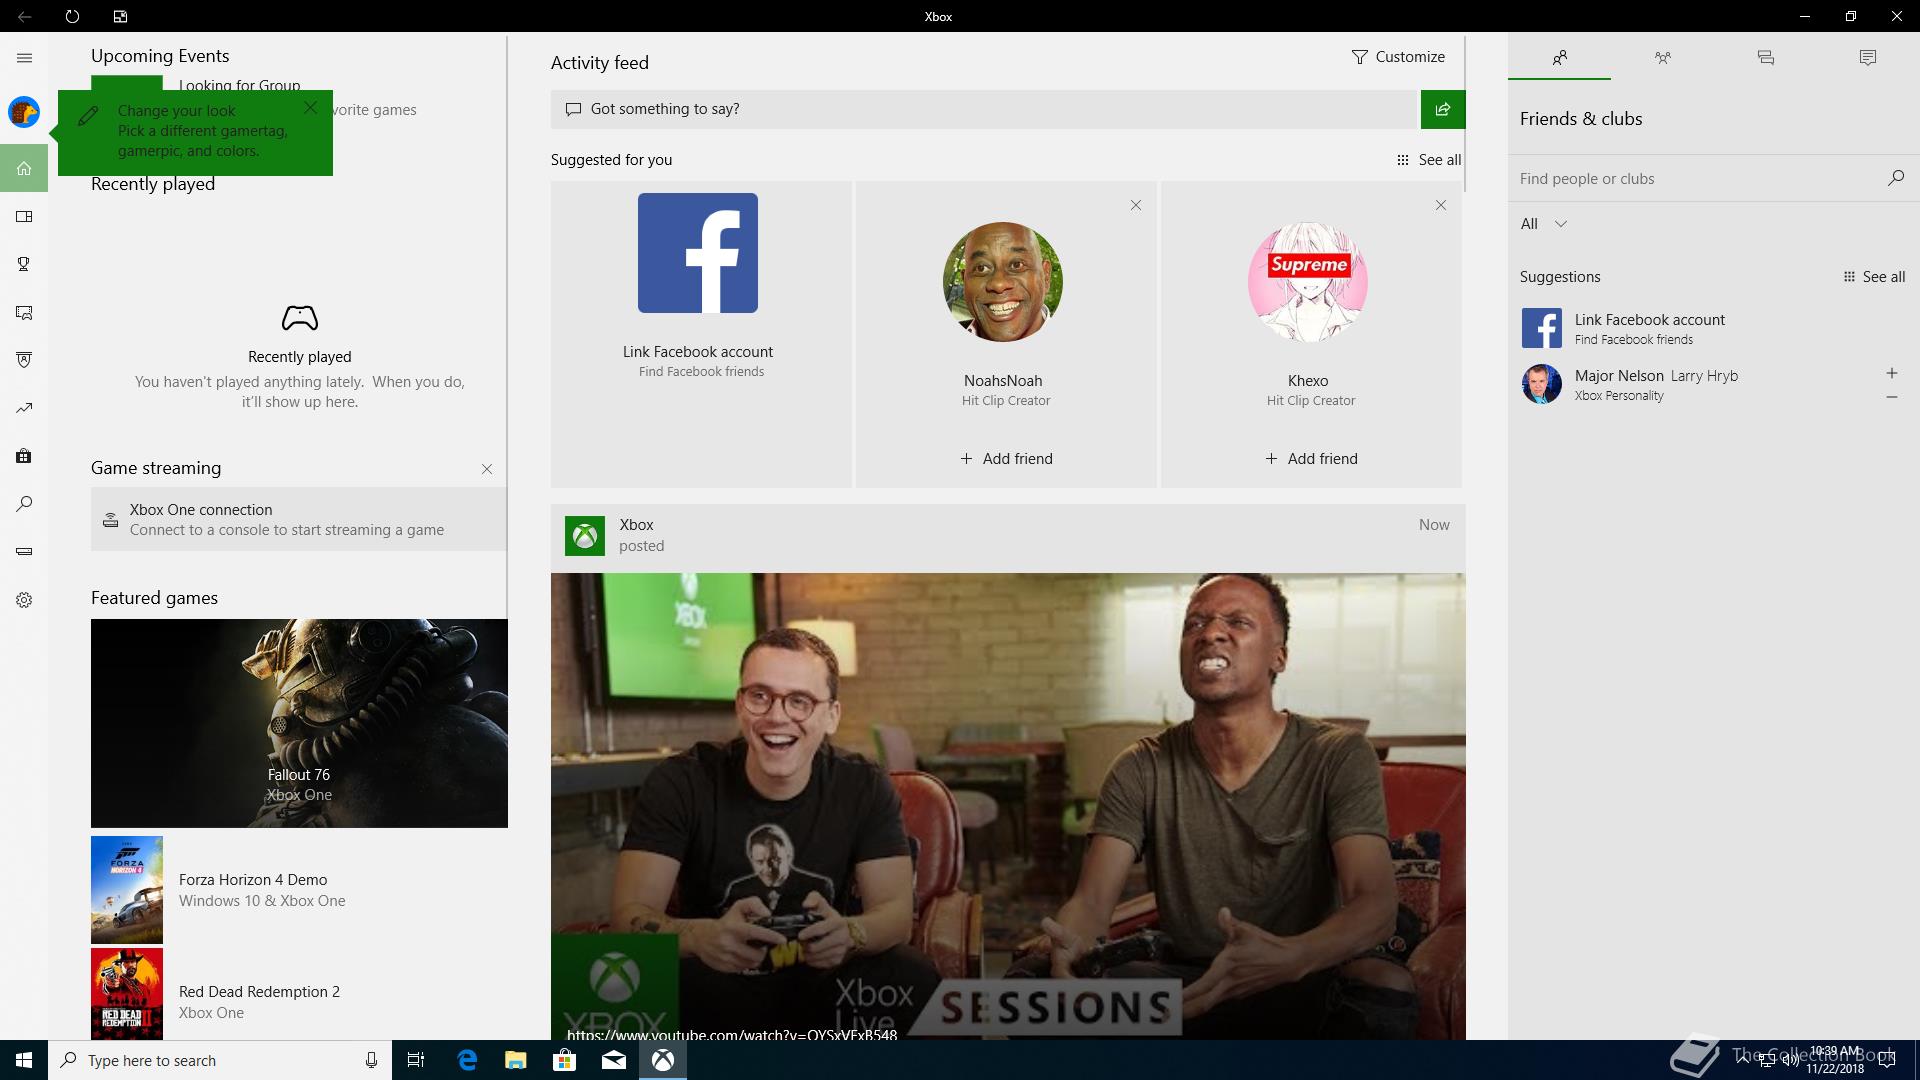Click taskbar Type here to search box

tap(218, 1060)
